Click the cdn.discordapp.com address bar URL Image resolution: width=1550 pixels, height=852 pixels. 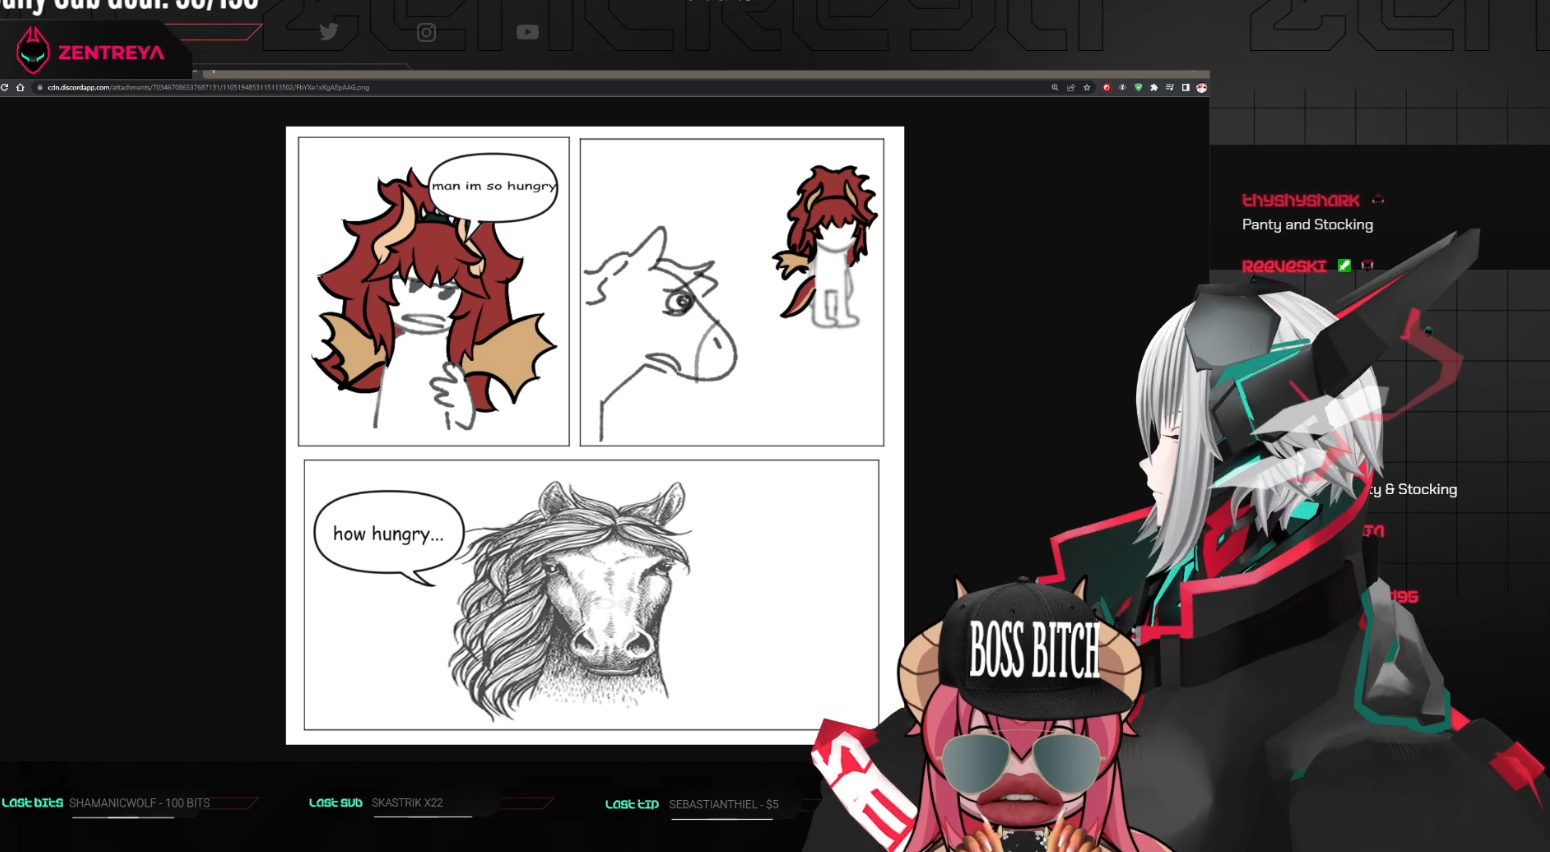(208, 87)
